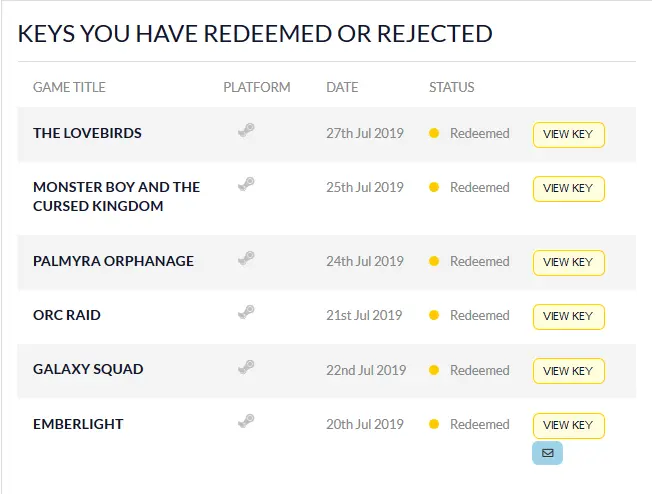
Task: View key for Monster Boy and the Cursed Kingdom
Action: 568,189
